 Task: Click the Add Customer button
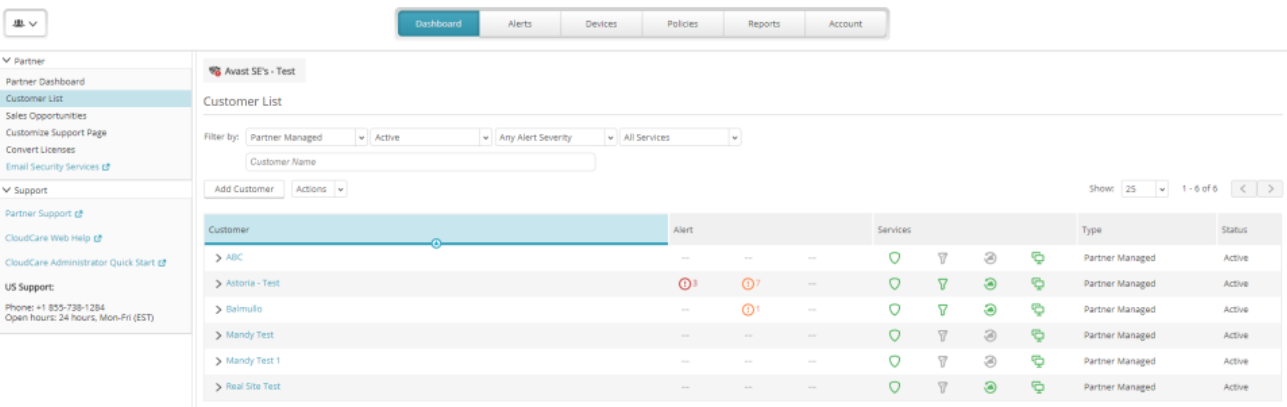pos(244,189)
